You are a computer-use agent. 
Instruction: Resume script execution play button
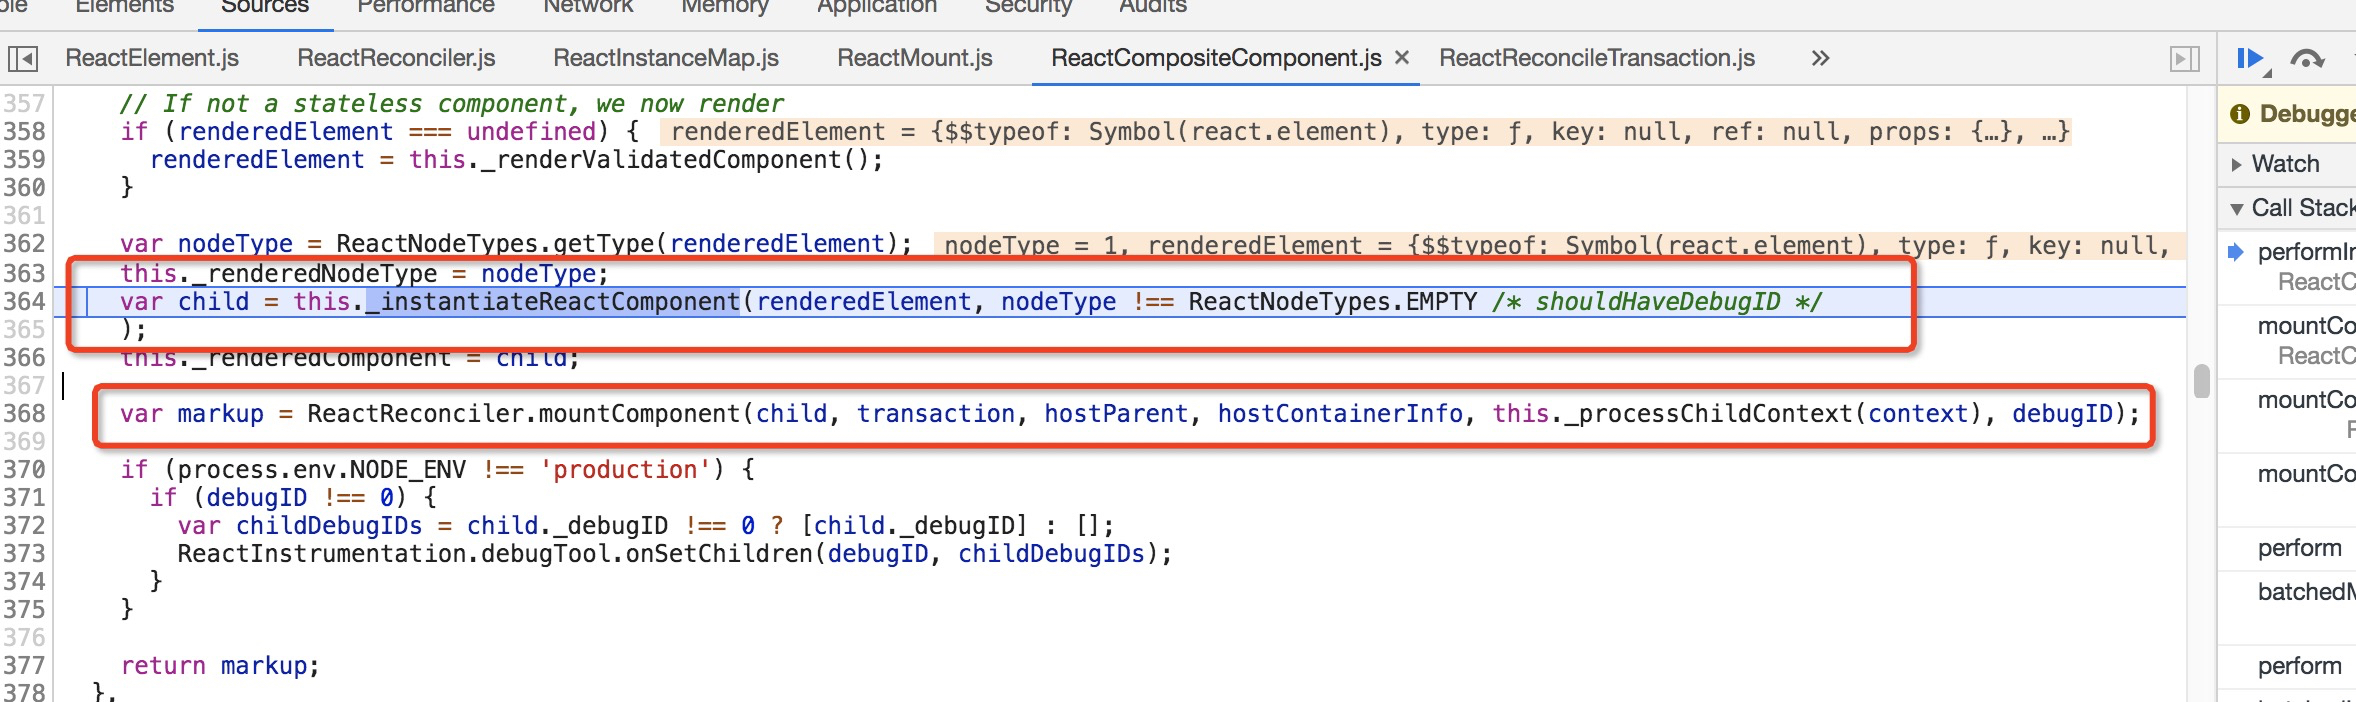tap(2252, 59)
